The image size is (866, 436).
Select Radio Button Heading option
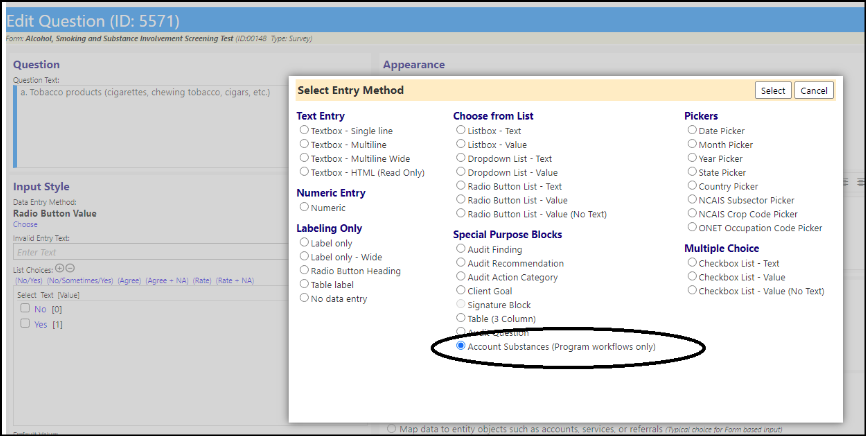click(304, 270)
